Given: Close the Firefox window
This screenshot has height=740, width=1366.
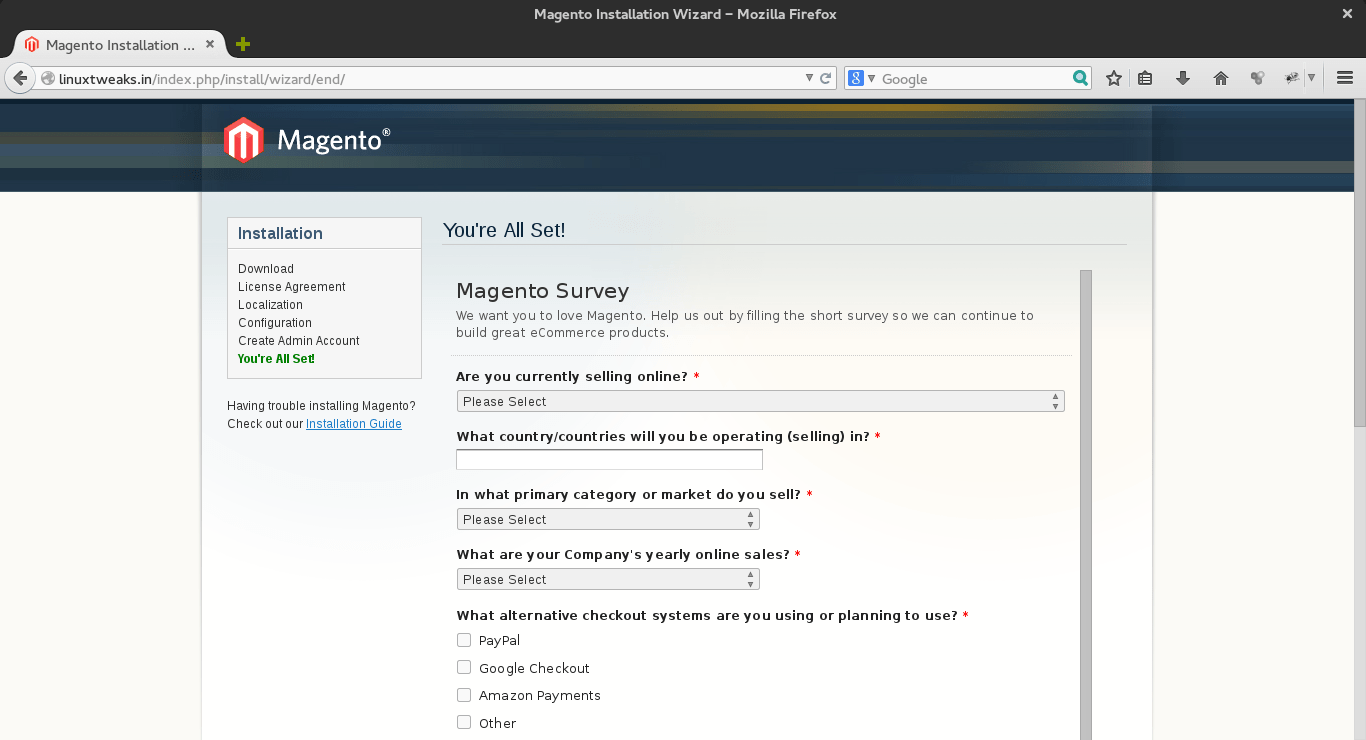Looking at the screenshot, I should pyautogui.click(x=1346, y=14).
